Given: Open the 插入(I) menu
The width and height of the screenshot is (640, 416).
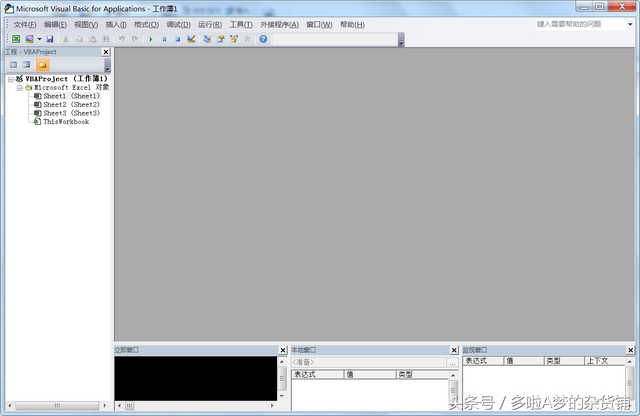Looking at the screenshot, I should (116, 25).
